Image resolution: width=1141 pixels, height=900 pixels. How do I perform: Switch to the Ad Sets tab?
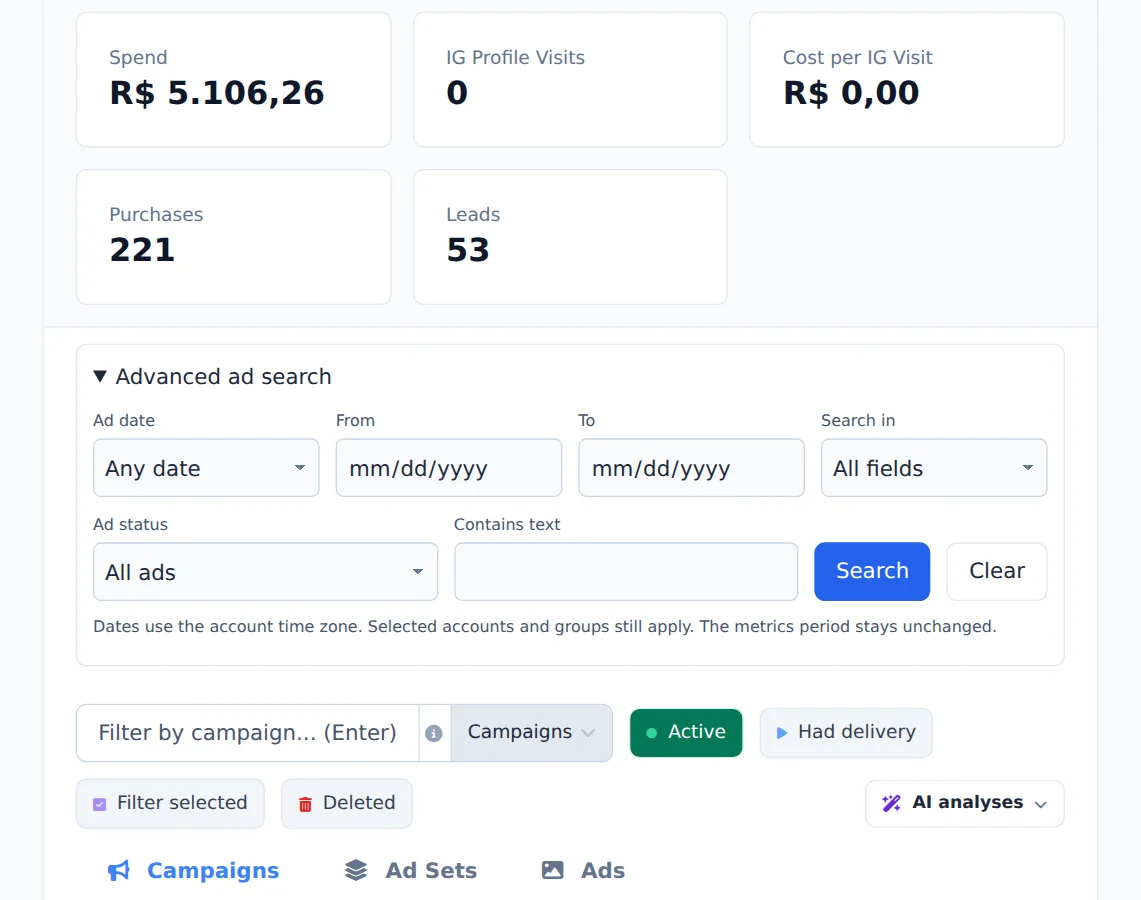tap(411, 870)
